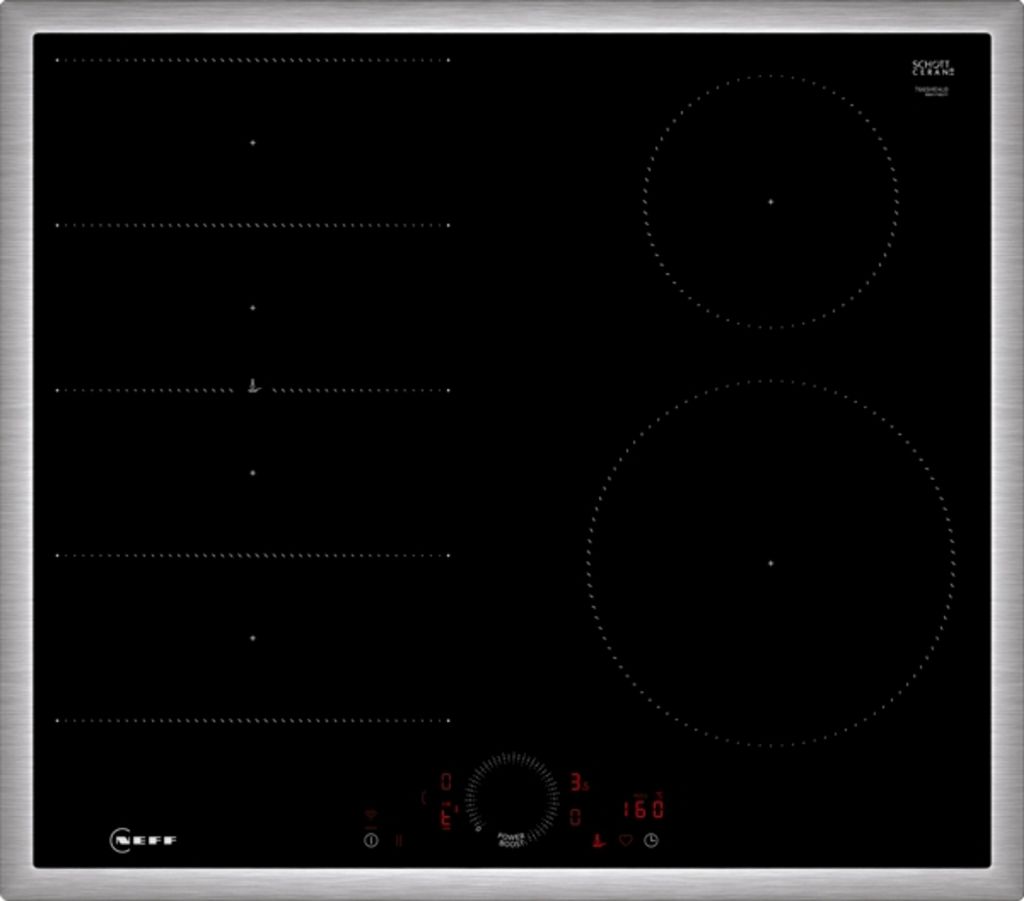Tap the large lower-right round cooking zone center
1024x901 pixels.
(770, 563)
